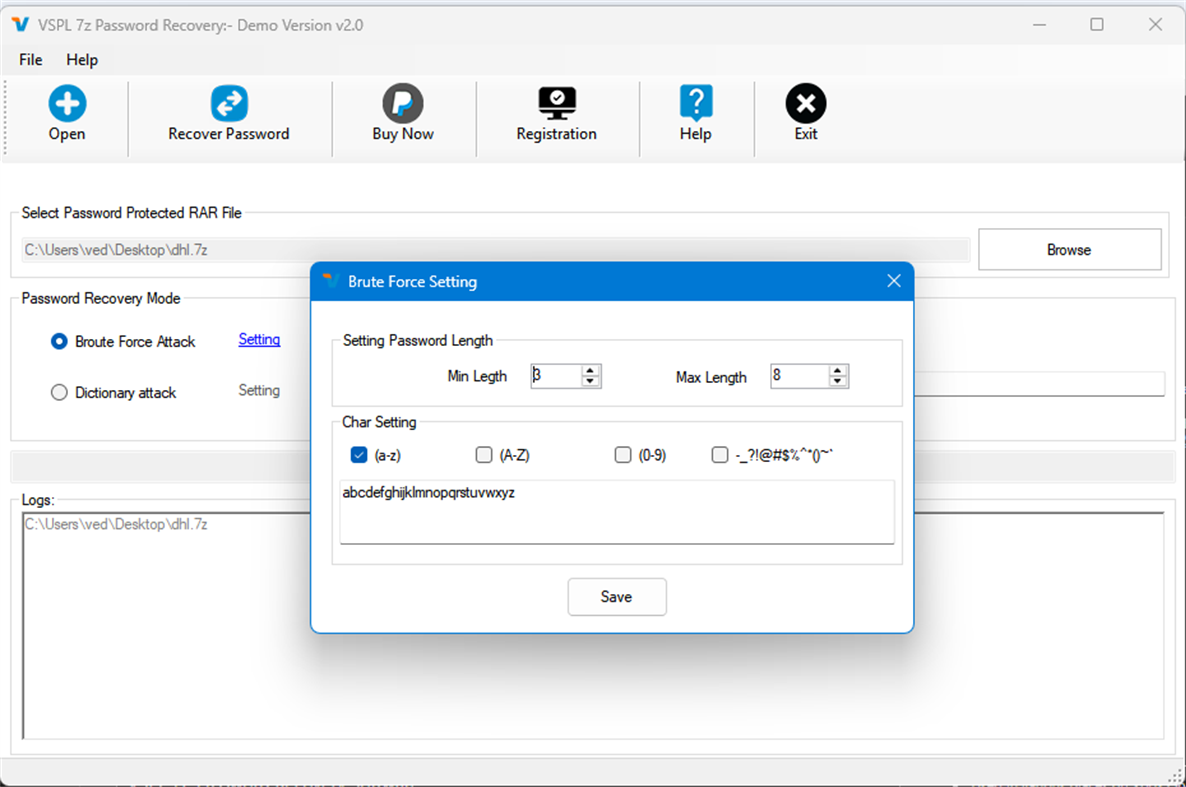Decrease Min Legth using the down arrow
Viewport: 1186px width, 787px height.
[x=590, y=381]
